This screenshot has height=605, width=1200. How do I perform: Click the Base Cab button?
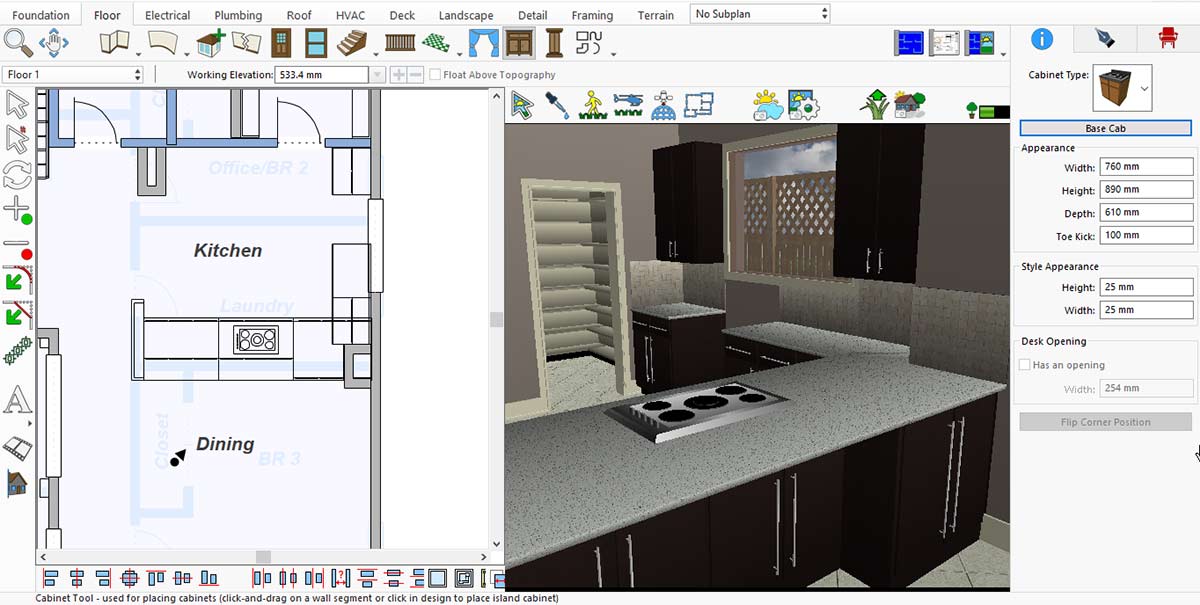pyautogui.click(x=1105, y=128)
